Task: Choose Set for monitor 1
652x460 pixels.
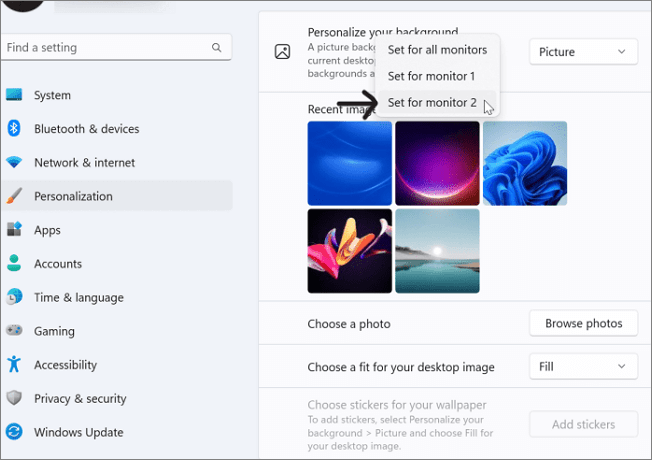Action: pos(437,76)
